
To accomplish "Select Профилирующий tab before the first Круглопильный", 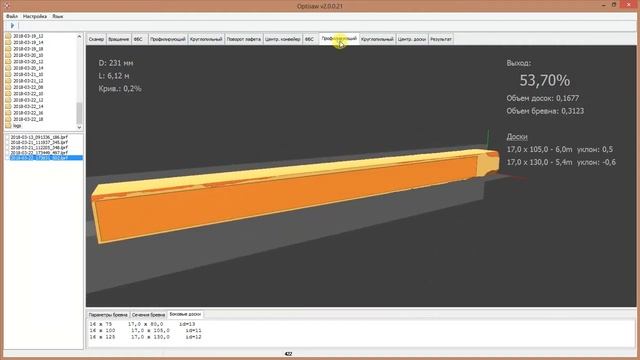I will tap(167, 39).
